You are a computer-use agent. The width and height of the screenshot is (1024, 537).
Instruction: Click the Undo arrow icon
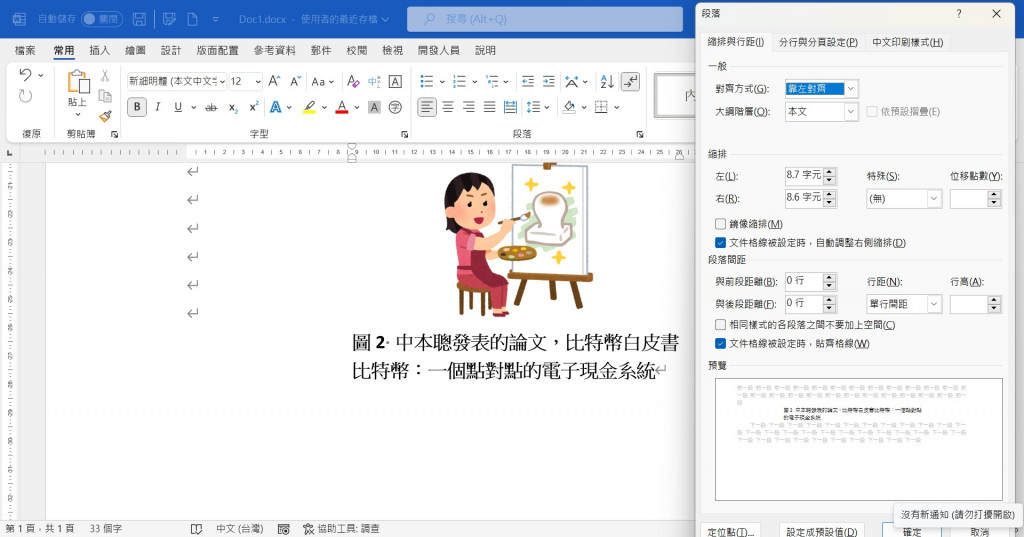tap(25, 74)
